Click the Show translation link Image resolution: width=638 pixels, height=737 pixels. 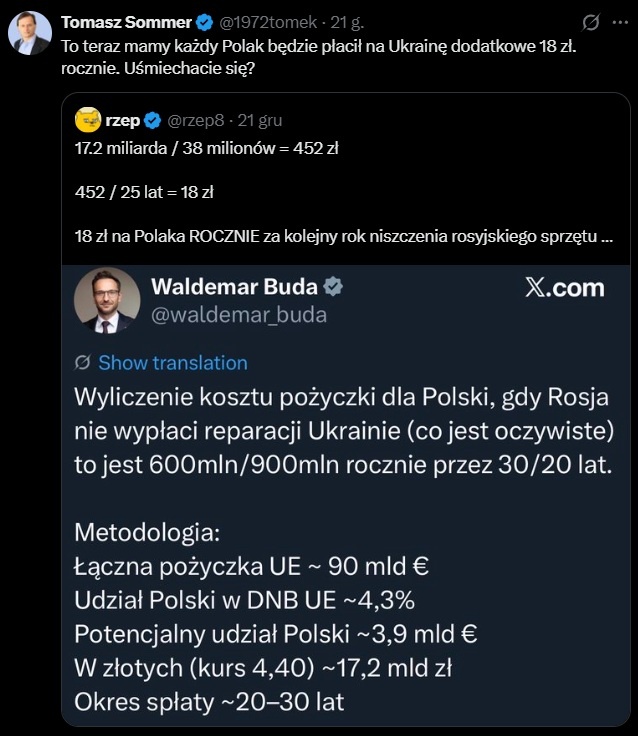[x=172, y=363]
